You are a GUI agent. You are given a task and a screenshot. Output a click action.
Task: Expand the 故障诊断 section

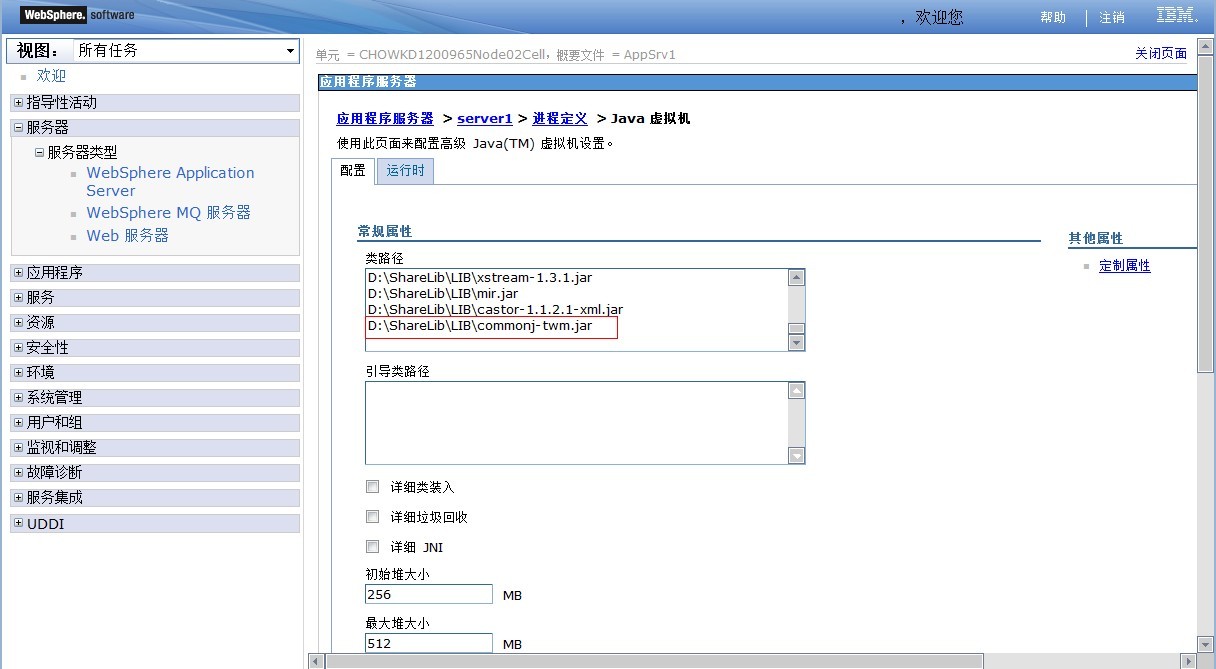(x=19, y=473)
